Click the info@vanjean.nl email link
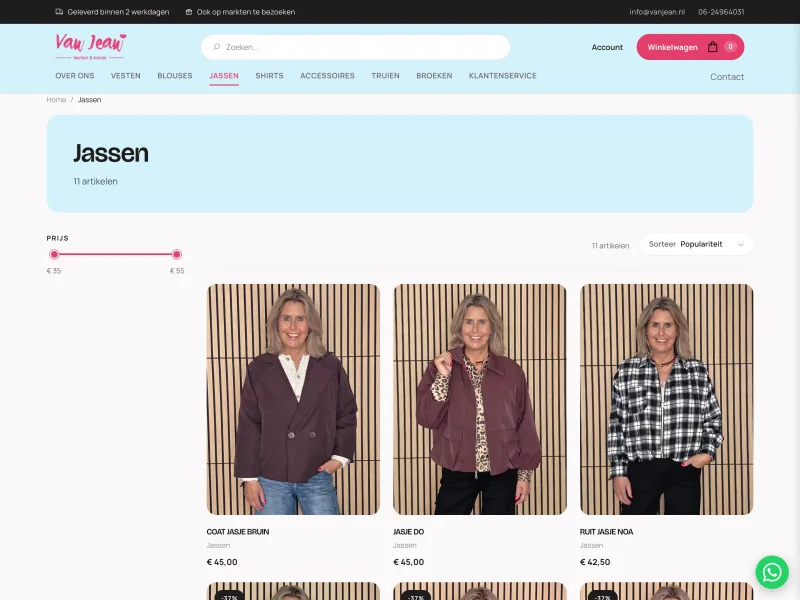 pos(657,12)
